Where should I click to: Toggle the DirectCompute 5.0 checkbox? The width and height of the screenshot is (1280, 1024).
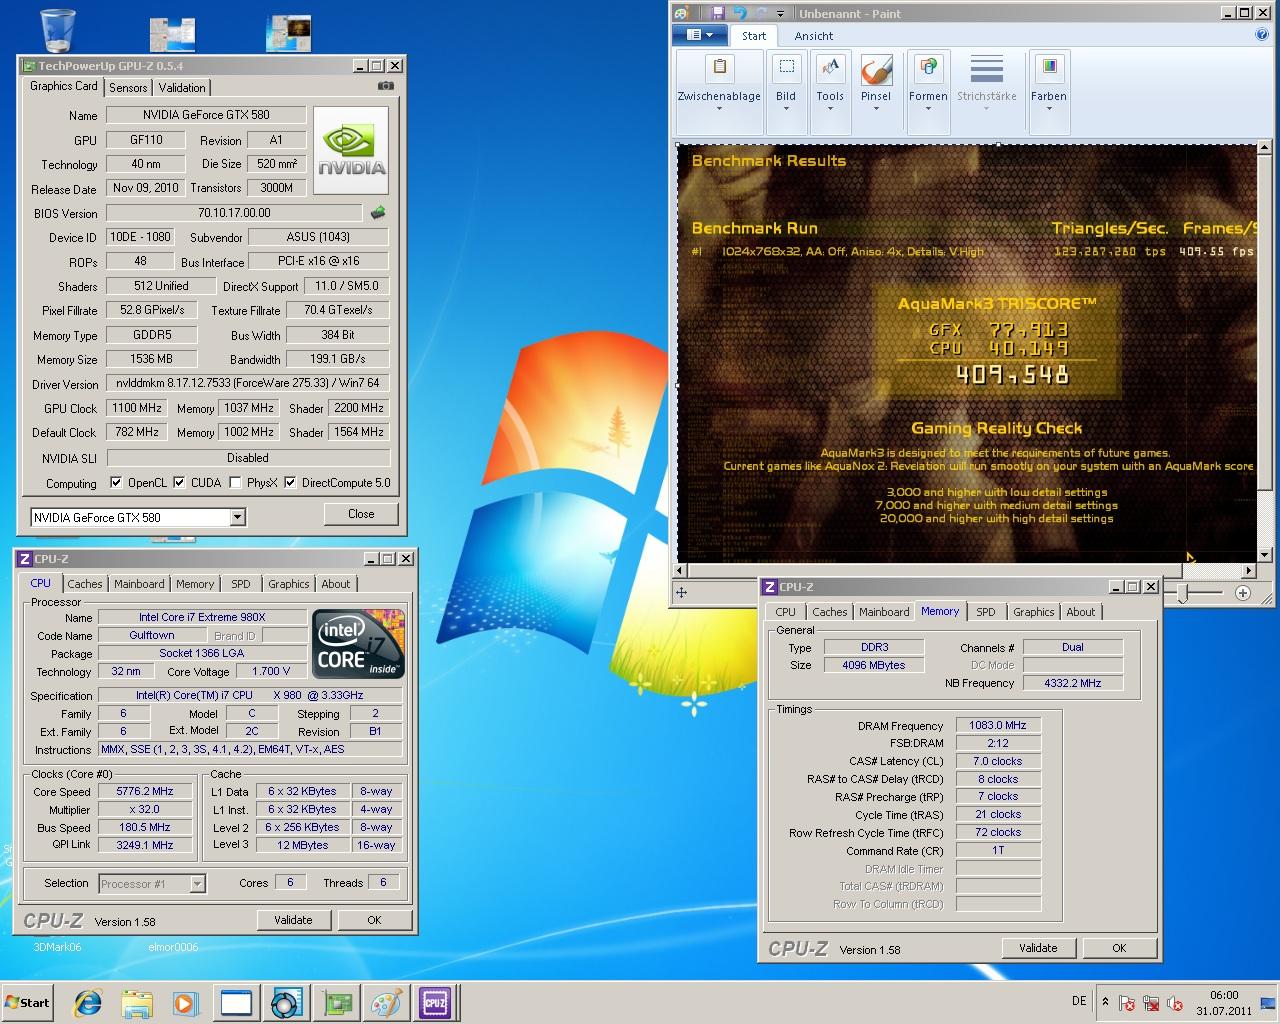pos(290,483)
